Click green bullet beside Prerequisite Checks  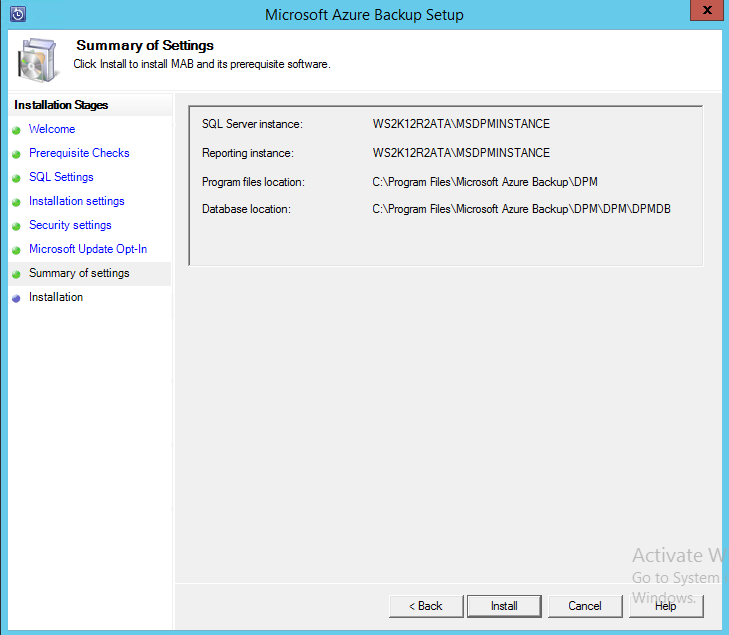pyautogui.click(x=16, y=154)
